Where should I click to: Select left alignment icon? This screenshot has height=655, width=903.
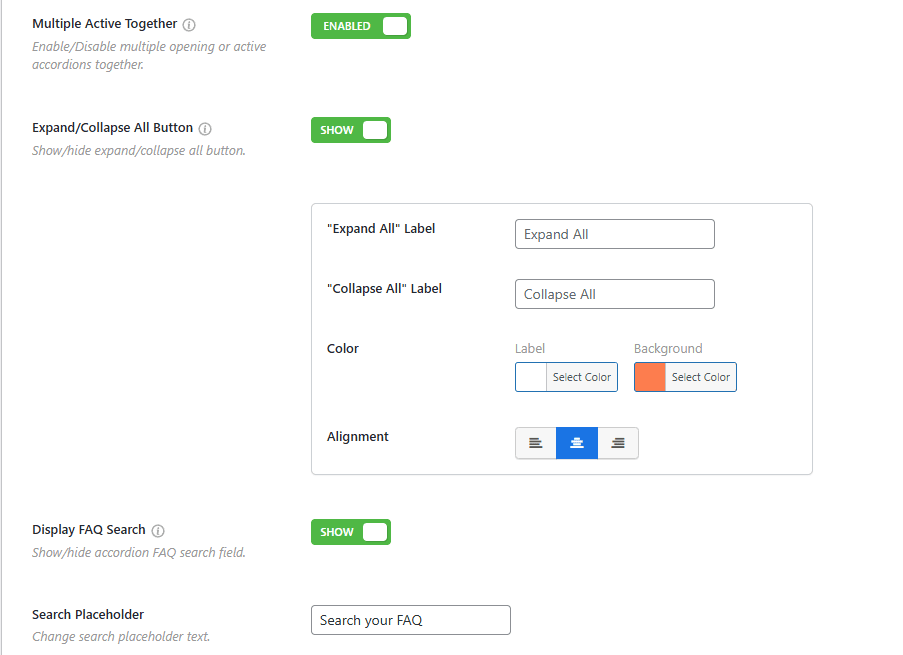536,443
